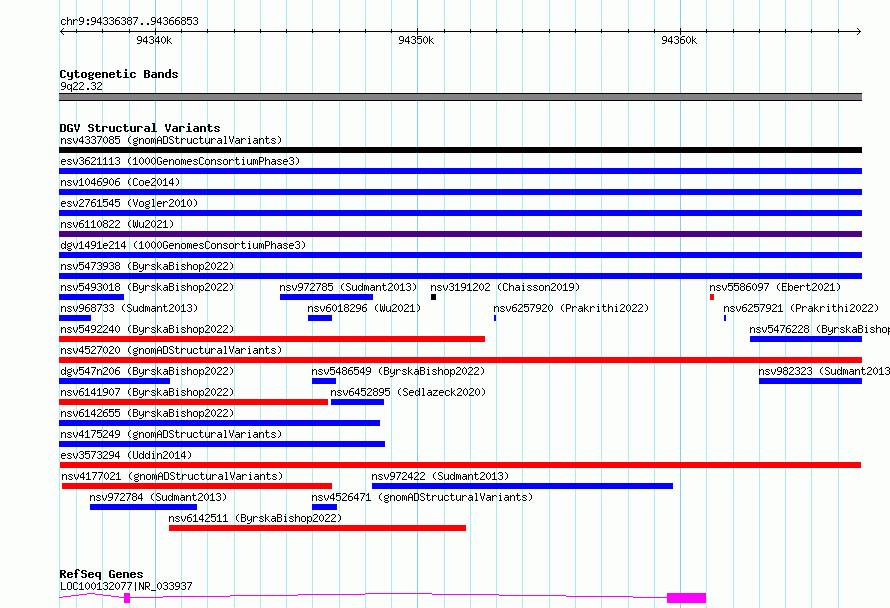890x608 pixels.
Task: Open nsv4526471 (gnomADStructuralVariants) label
Action: [422, 497]
